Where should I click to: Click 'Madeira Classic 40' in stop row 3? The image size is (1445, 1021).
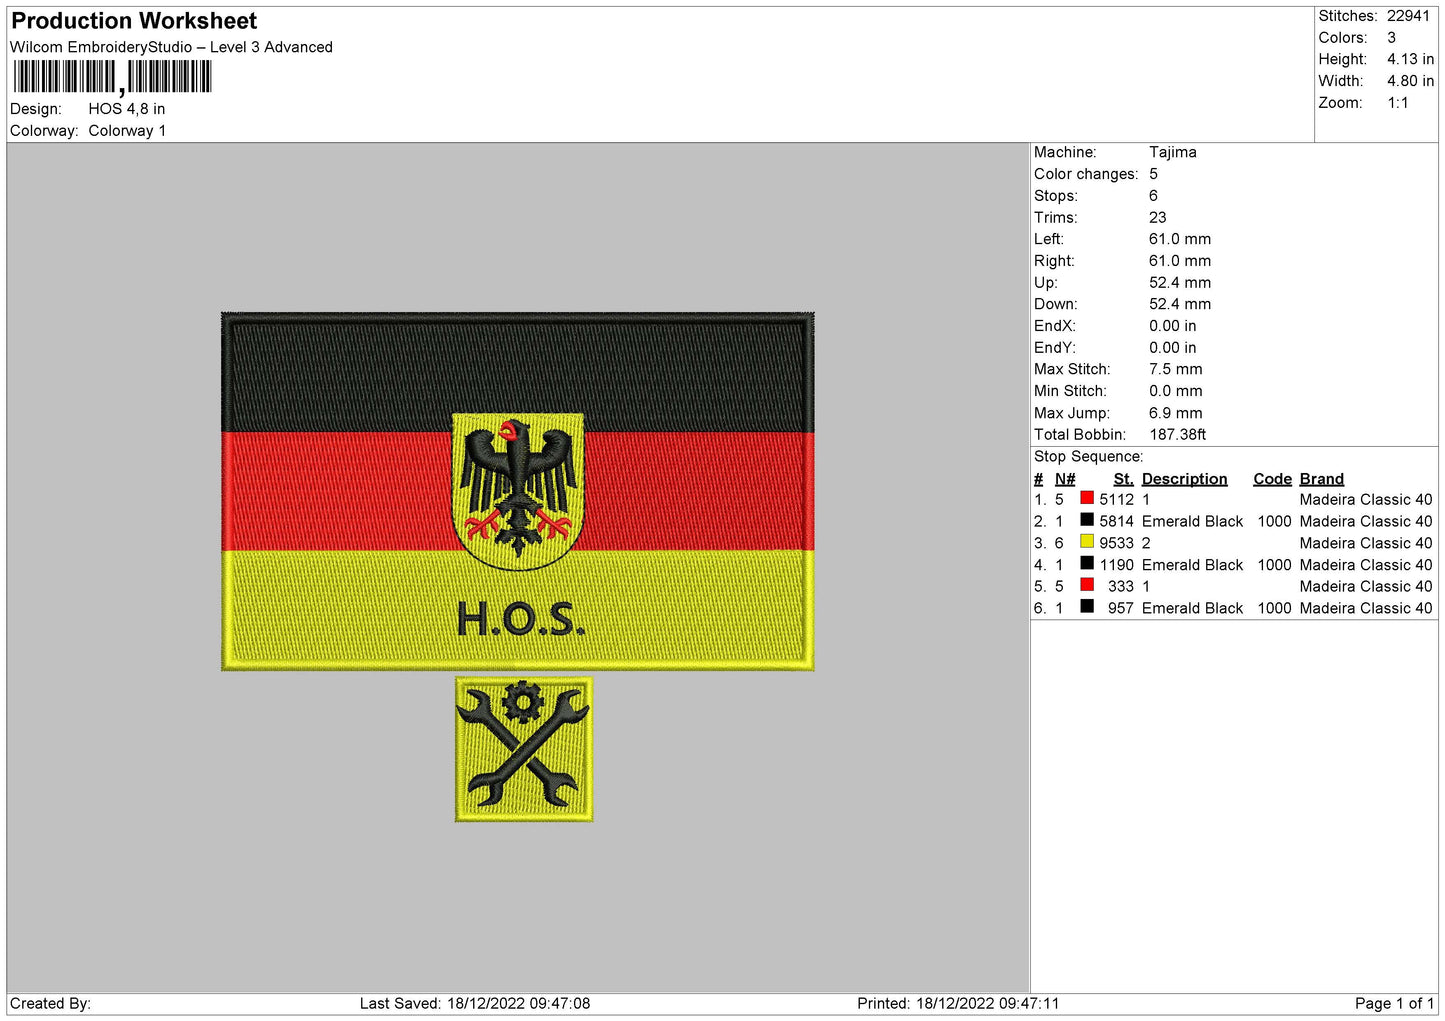pos(1365,543)
